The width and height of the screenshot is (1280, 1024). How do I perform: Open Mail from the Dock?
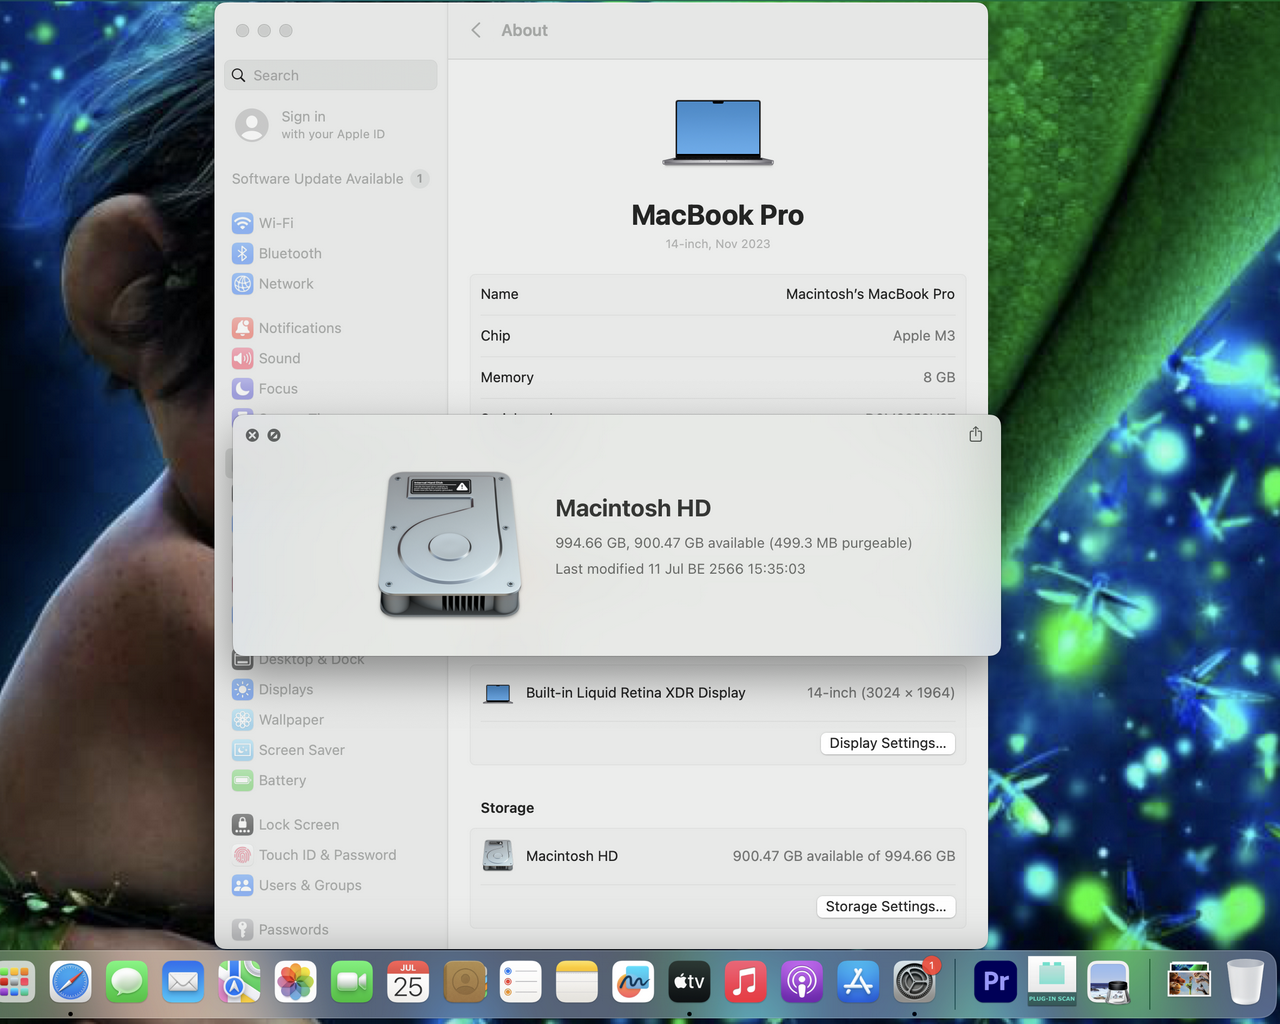183,982
